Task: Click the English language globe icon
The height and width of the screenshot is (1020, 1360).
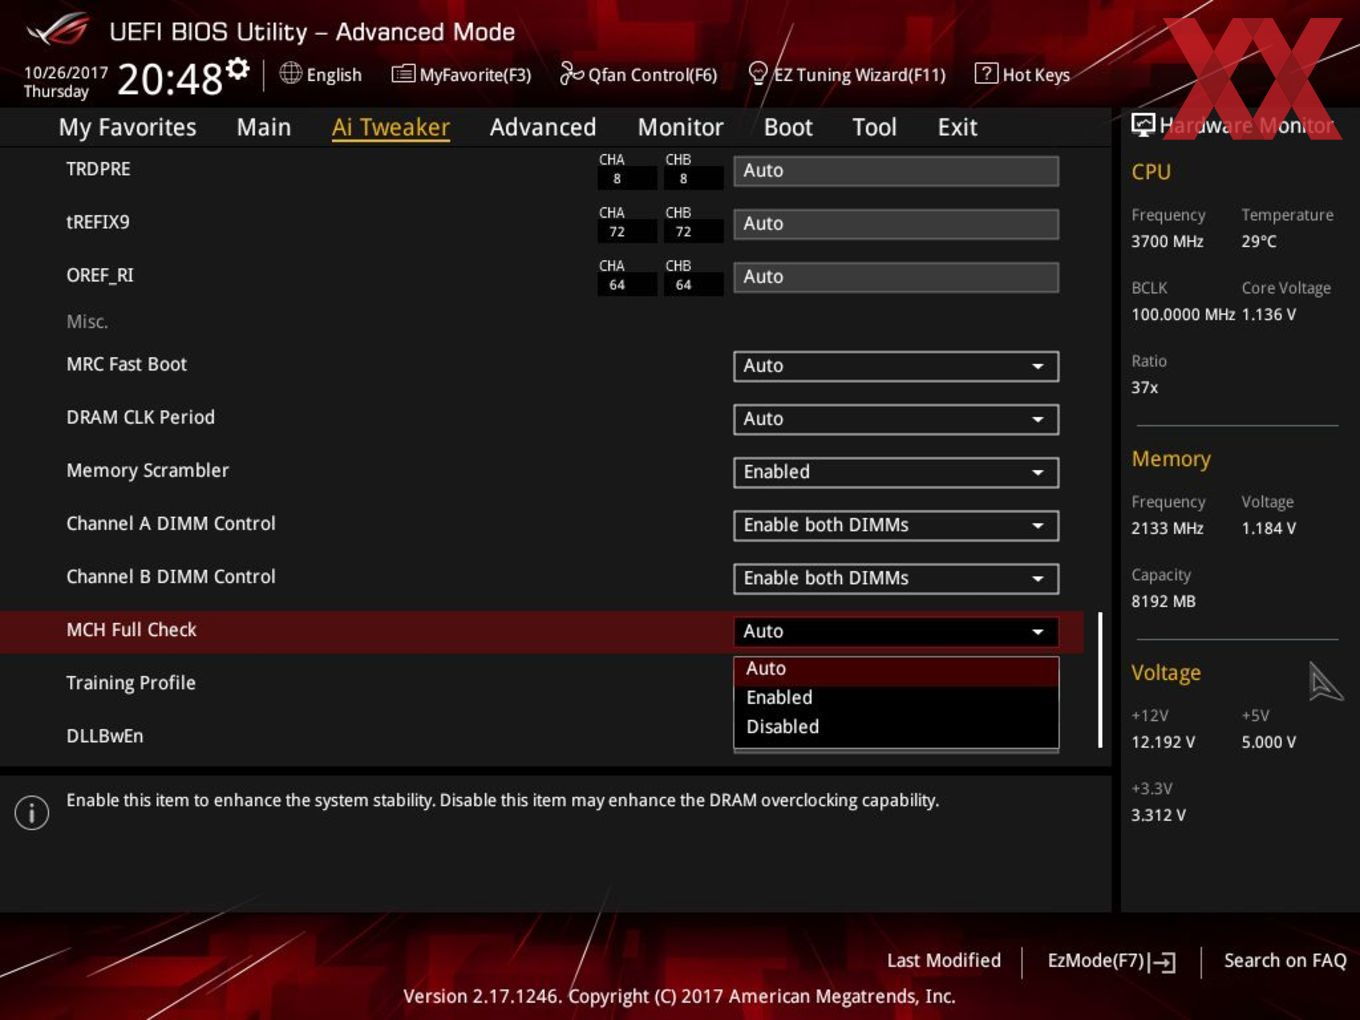Action: point(290,73)
